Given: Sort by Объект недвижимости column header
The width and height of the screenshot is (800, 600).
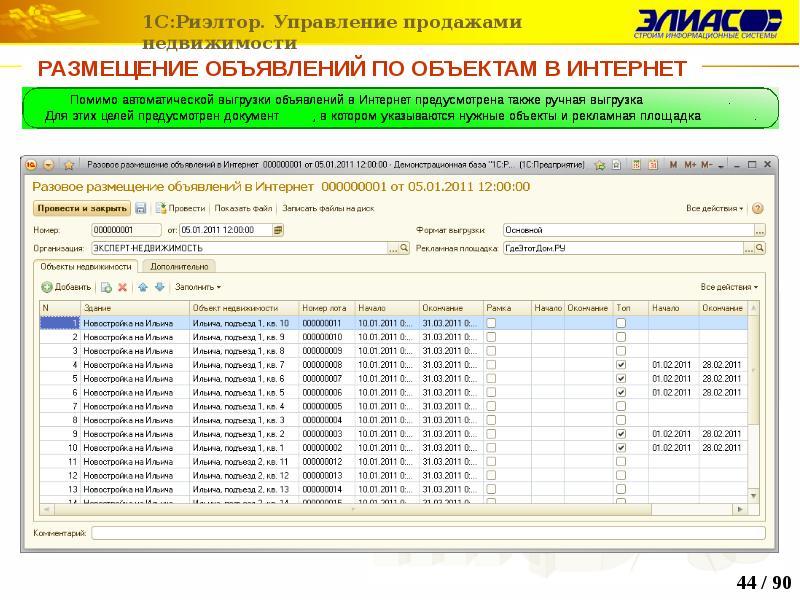Looking at the screenshot, I should coord(244,308).
